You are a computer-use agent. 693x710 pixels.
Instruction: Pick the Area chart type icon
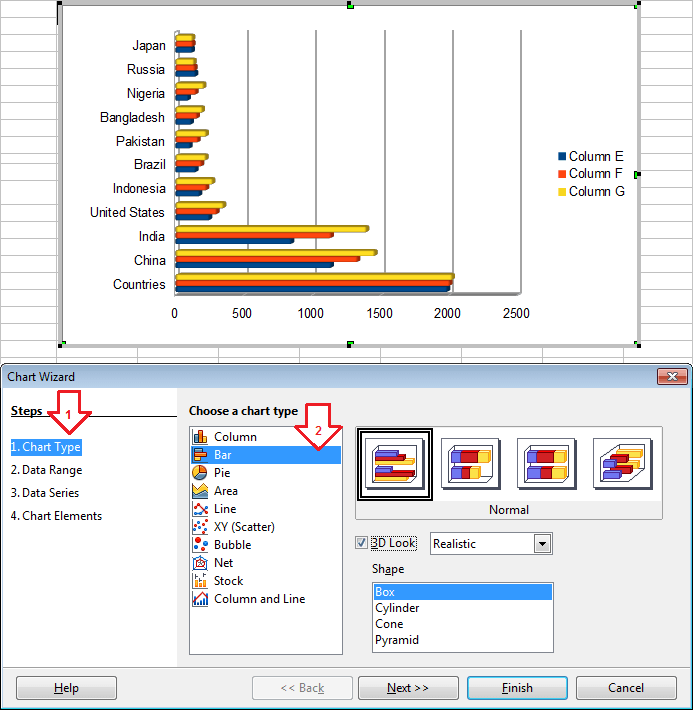click(200, 491)
